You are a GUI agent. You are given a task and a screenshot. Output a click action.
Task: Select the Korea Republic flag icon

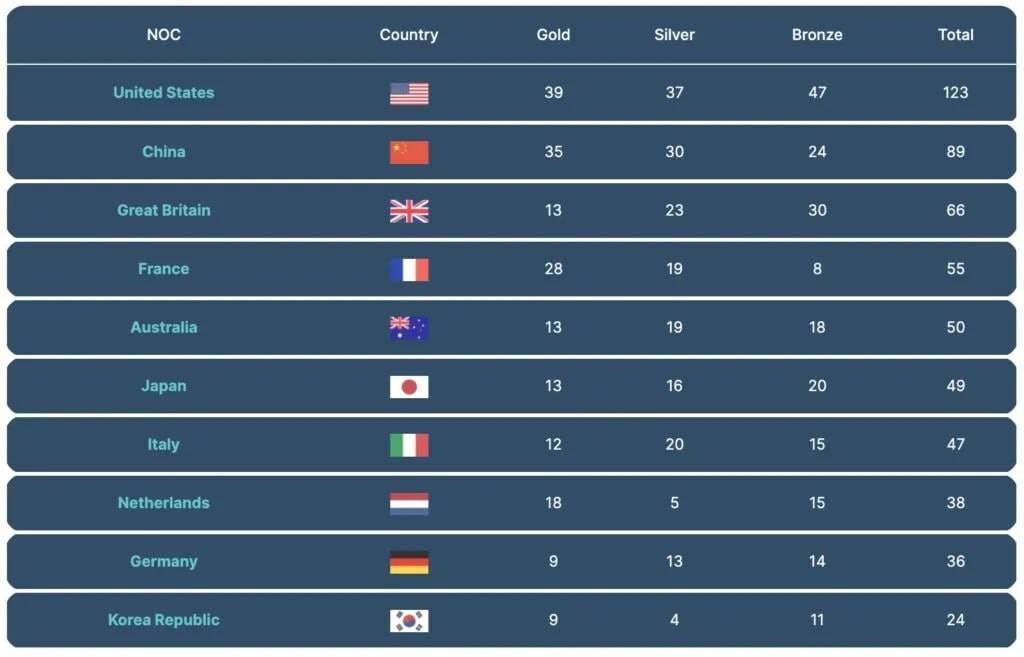tap(409, 620)
